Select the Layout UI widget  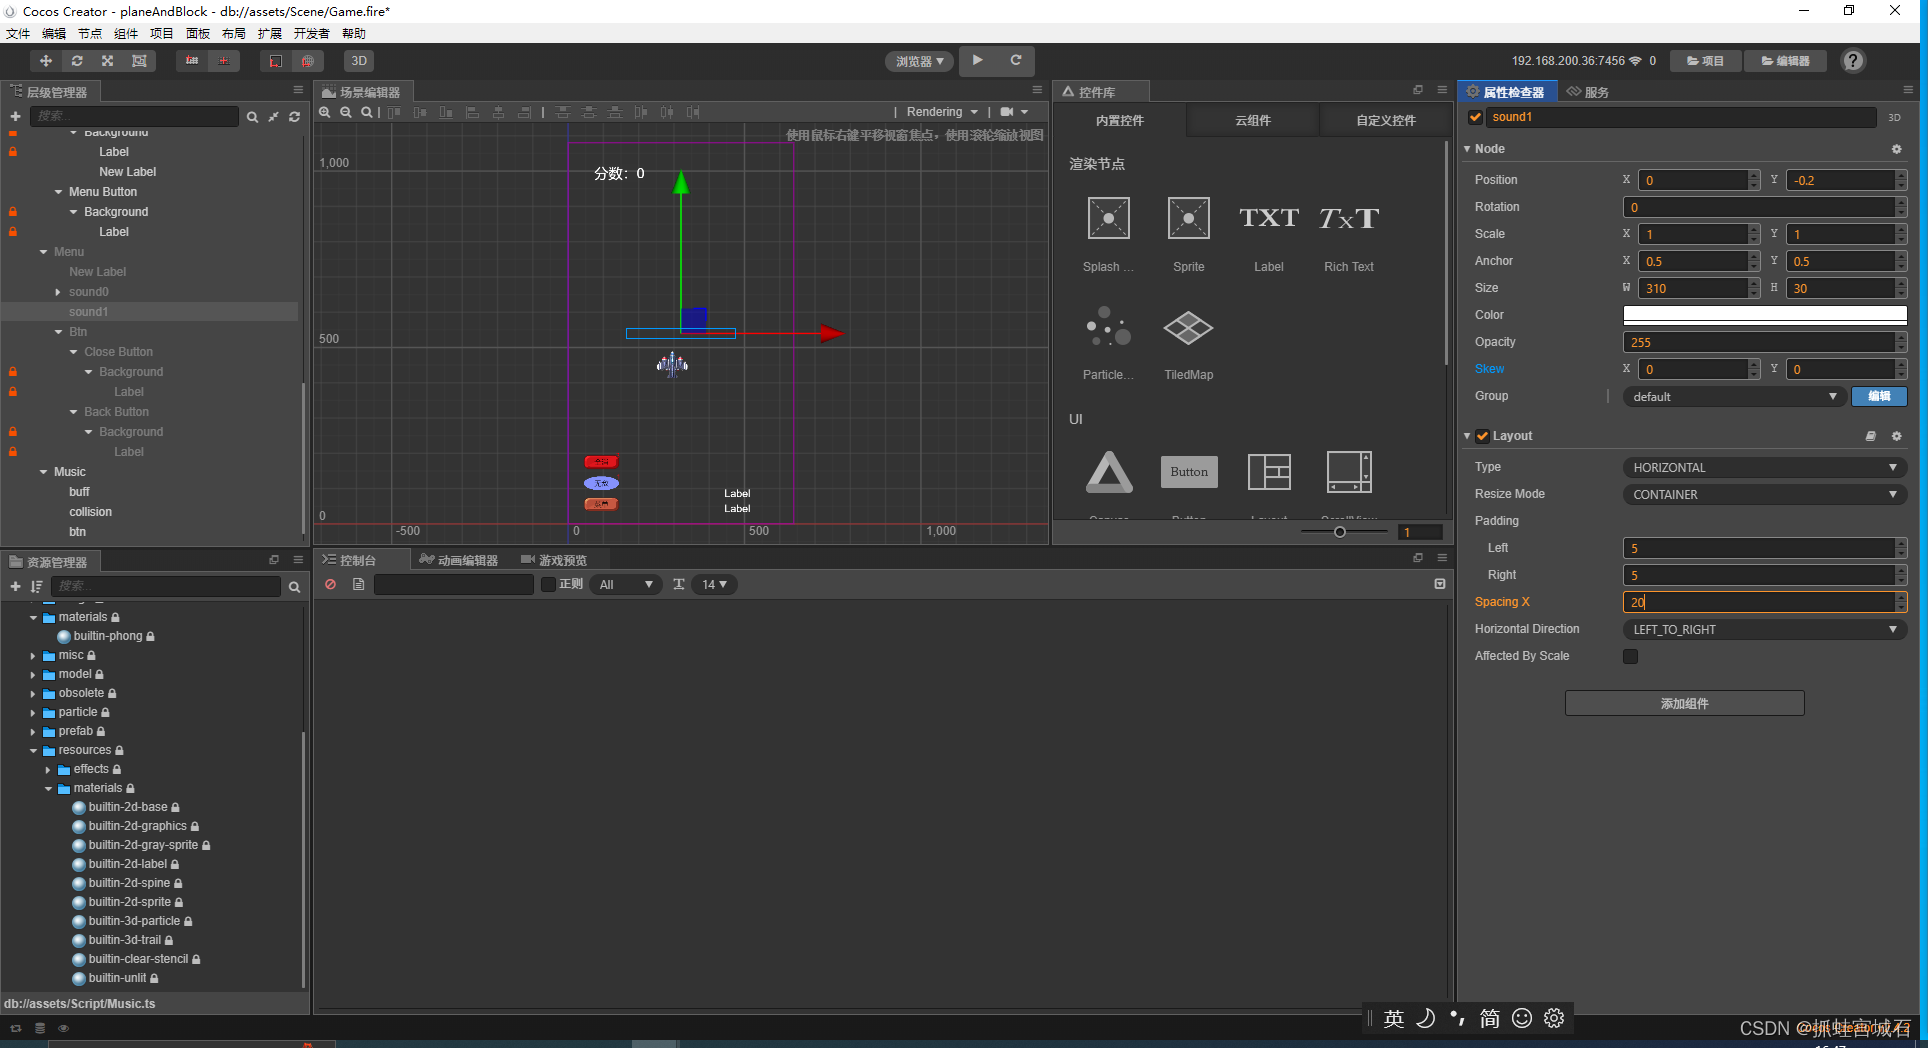tap(1269, 472)
